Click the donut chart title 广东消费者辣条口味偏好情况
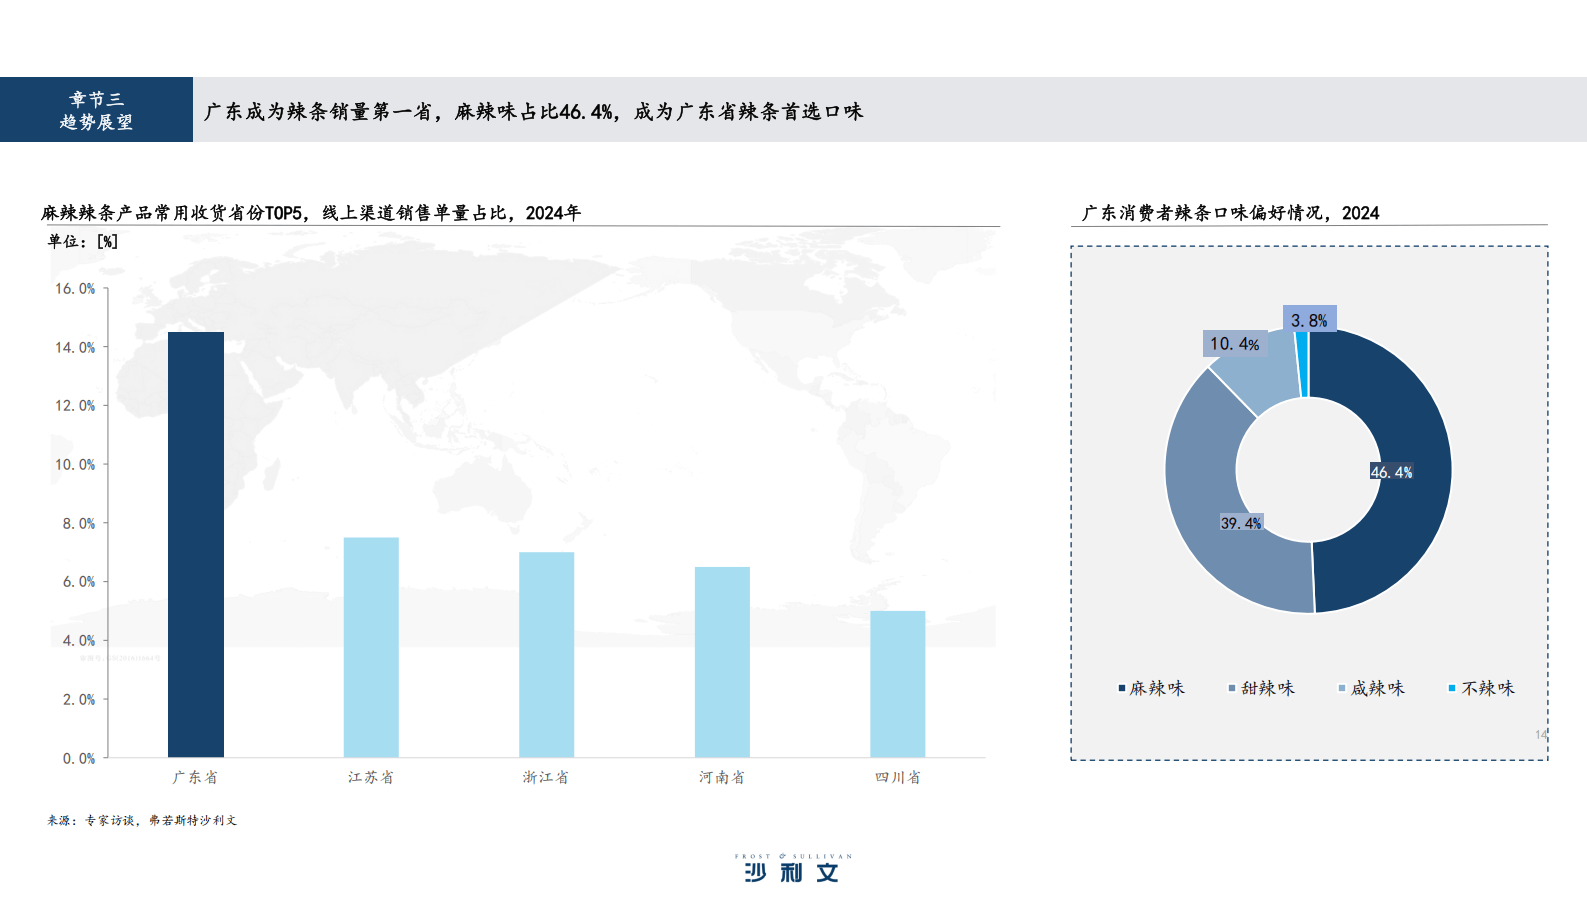 click(1230, 213)
